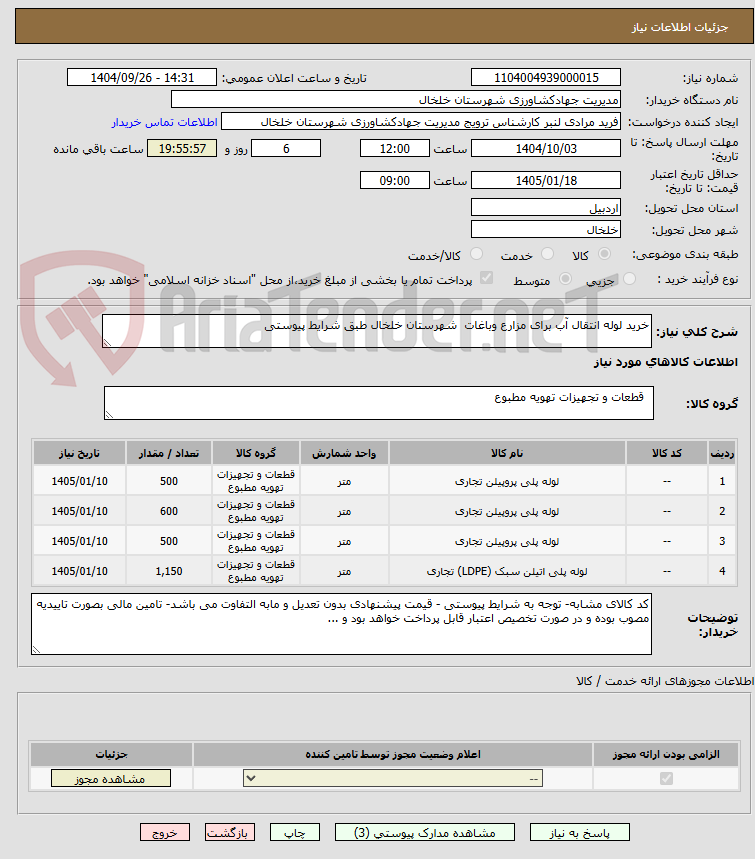Open مشاهده مدارک پیوستی (3) button
The height and width of the screenshot is (859, 755).
[x=425, y=833]
